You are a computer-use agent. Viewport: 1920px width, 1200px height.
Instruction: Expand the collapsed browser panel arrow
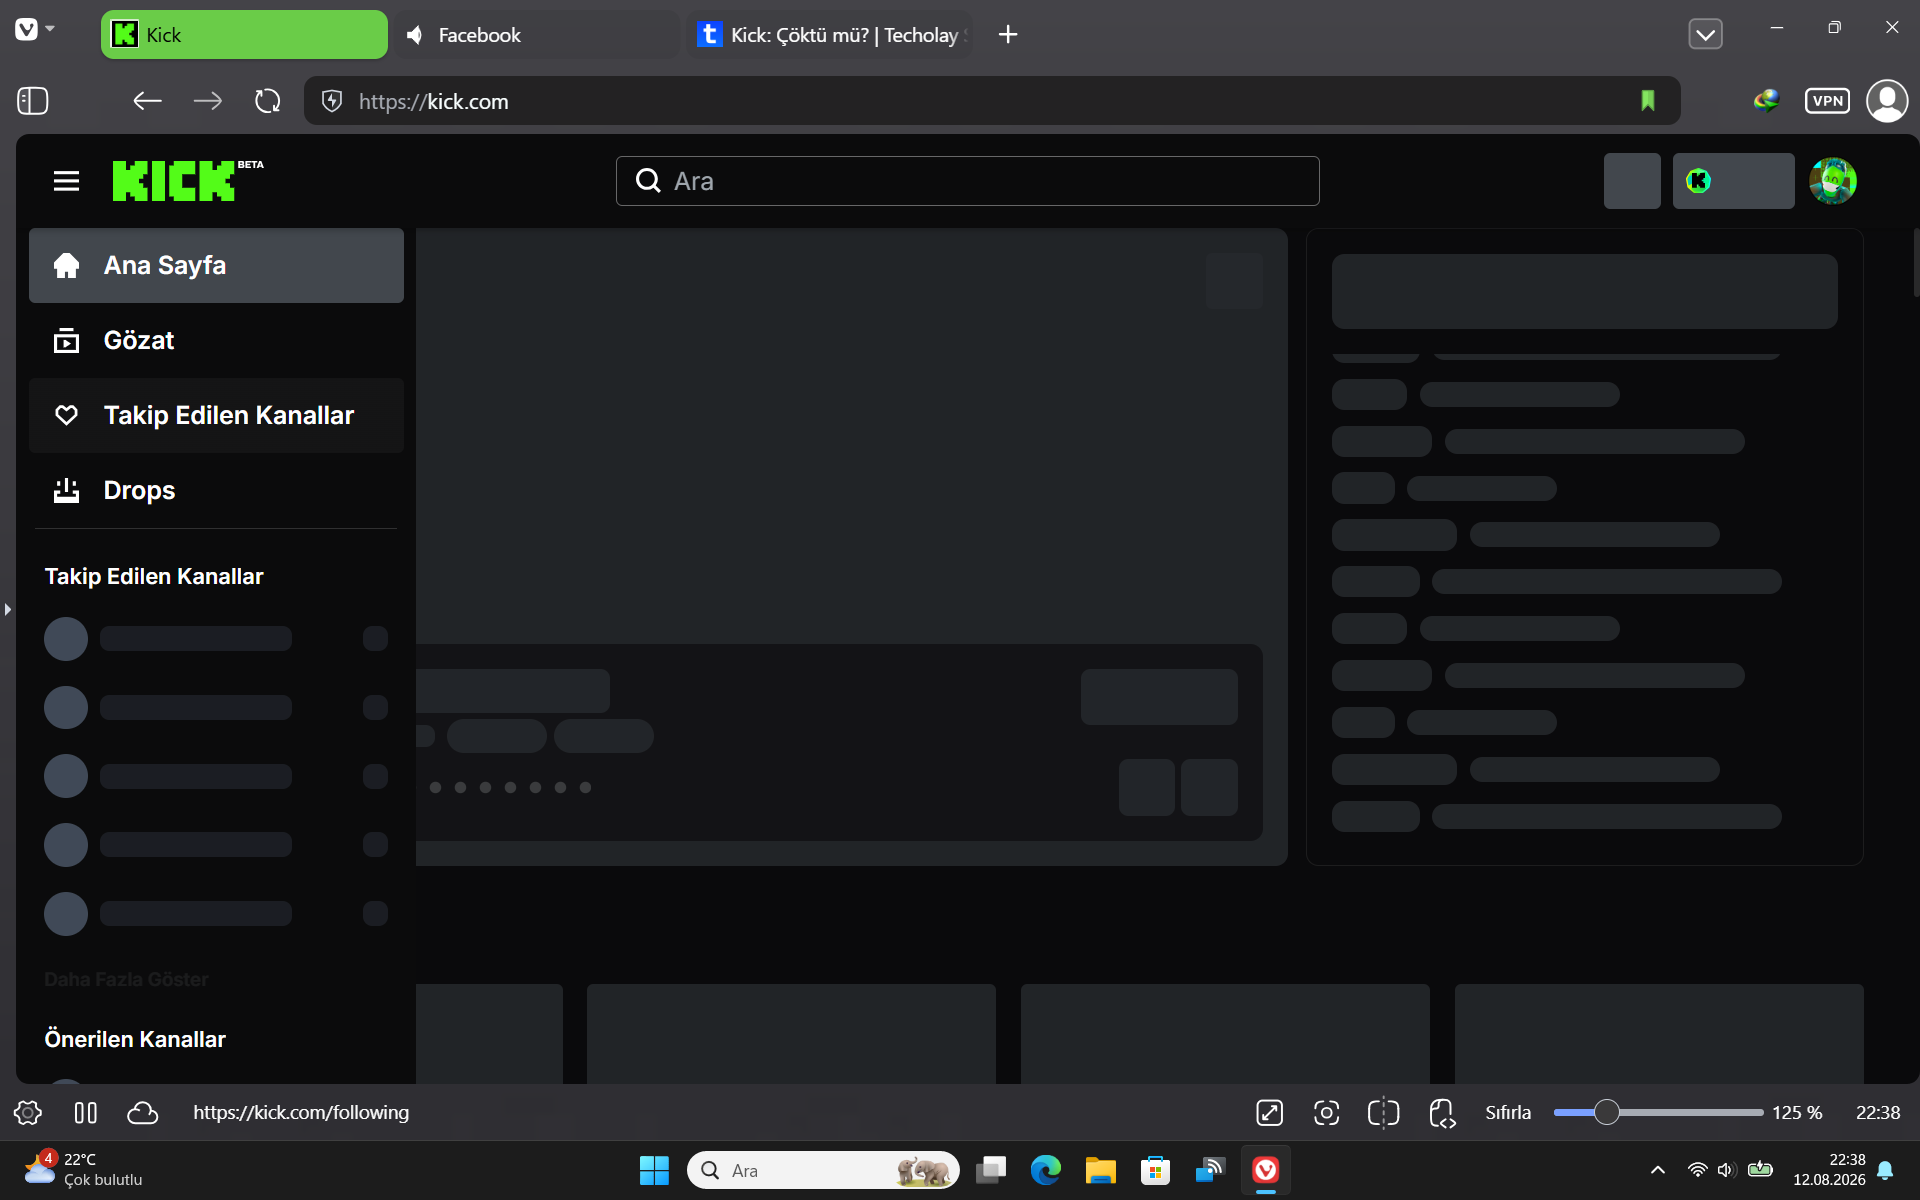8,609
